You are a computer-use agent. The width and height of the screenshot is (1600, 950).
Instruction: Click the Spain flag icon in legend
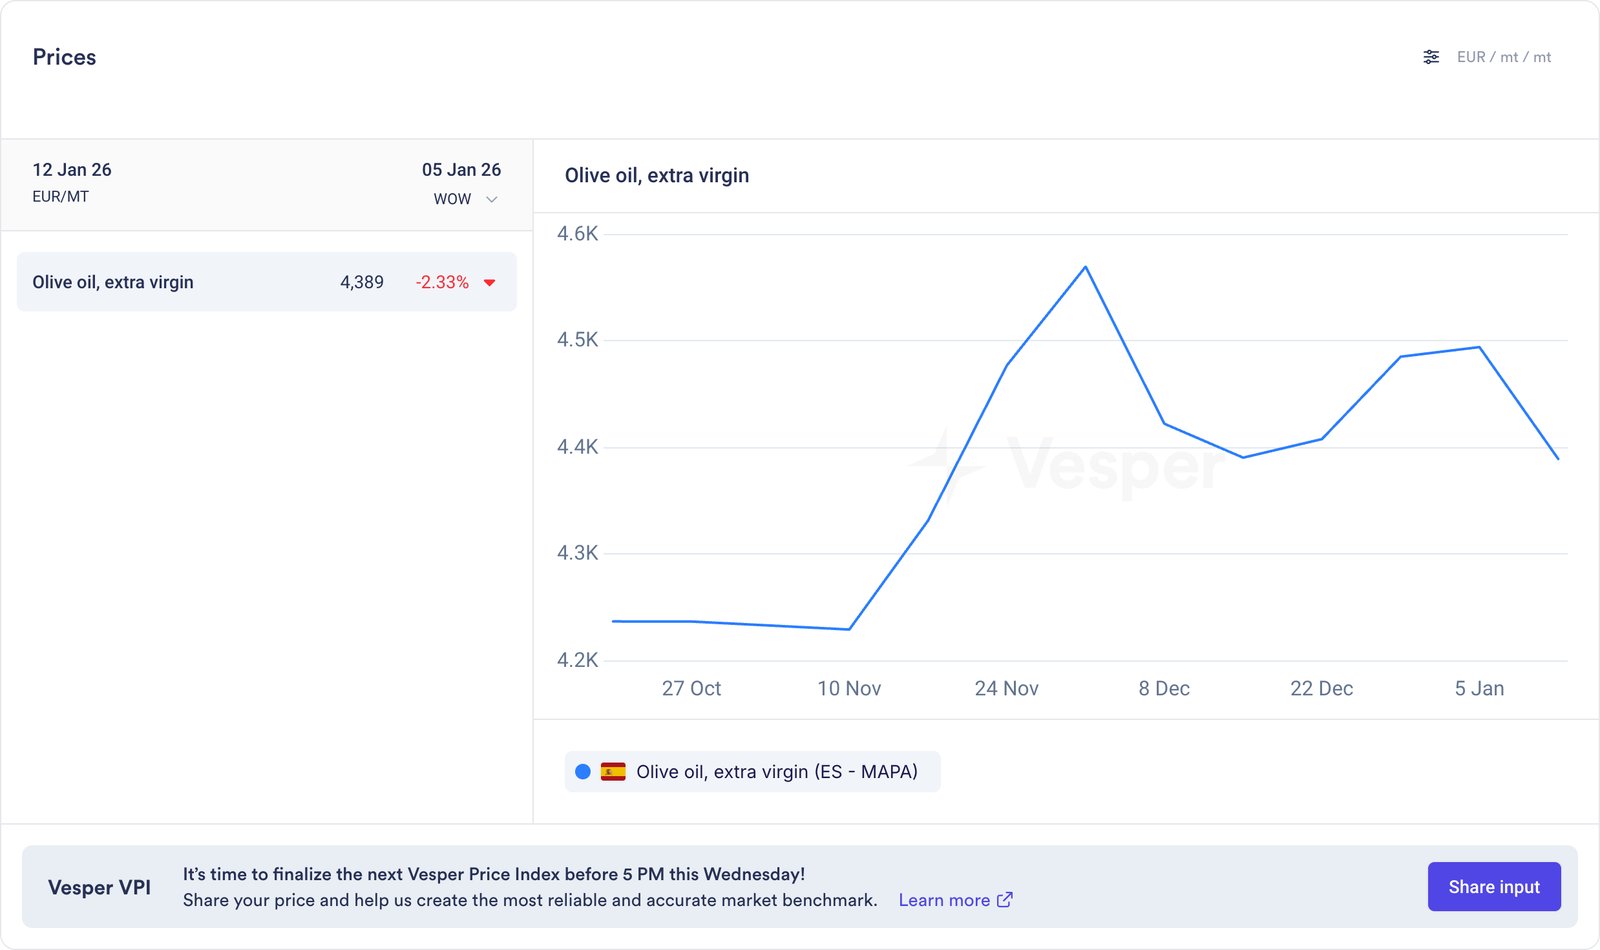tap(613, 772)
